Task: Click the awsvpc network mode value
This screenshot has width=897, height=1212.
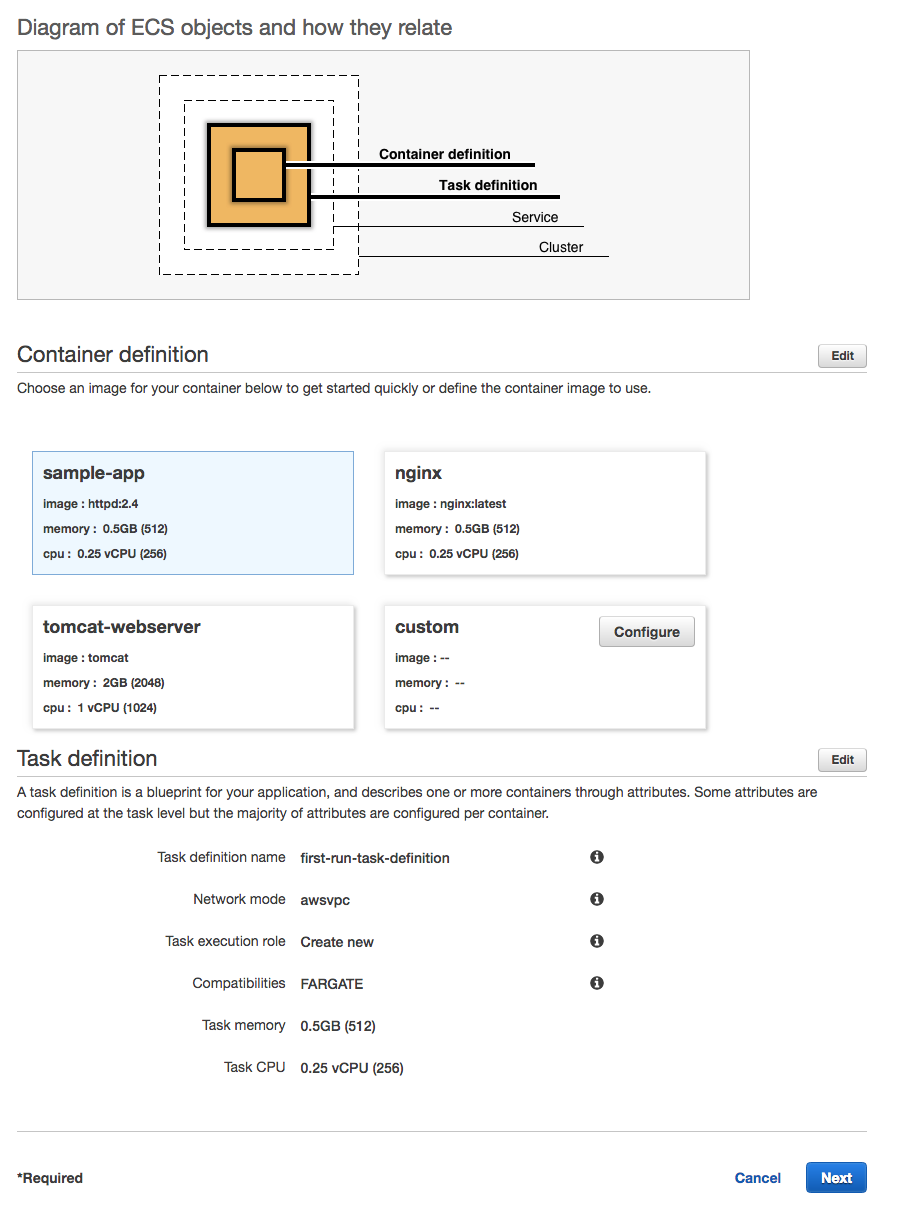Action: click(325, 900)
